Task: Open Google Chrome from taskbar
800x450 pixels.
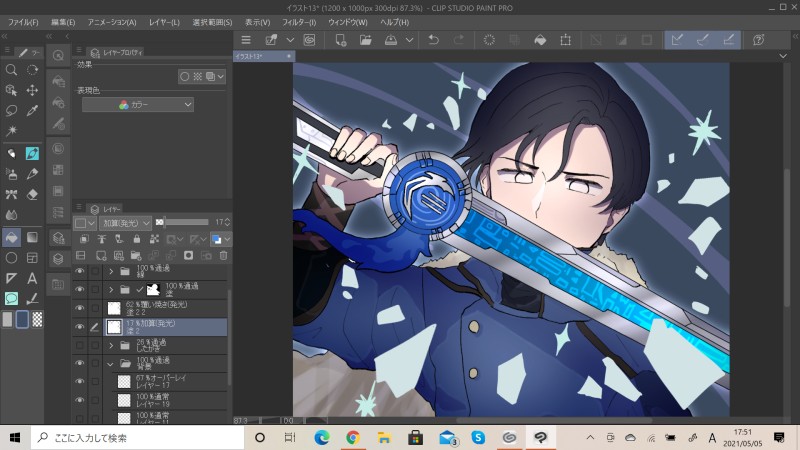Action: tap(353, 438)
